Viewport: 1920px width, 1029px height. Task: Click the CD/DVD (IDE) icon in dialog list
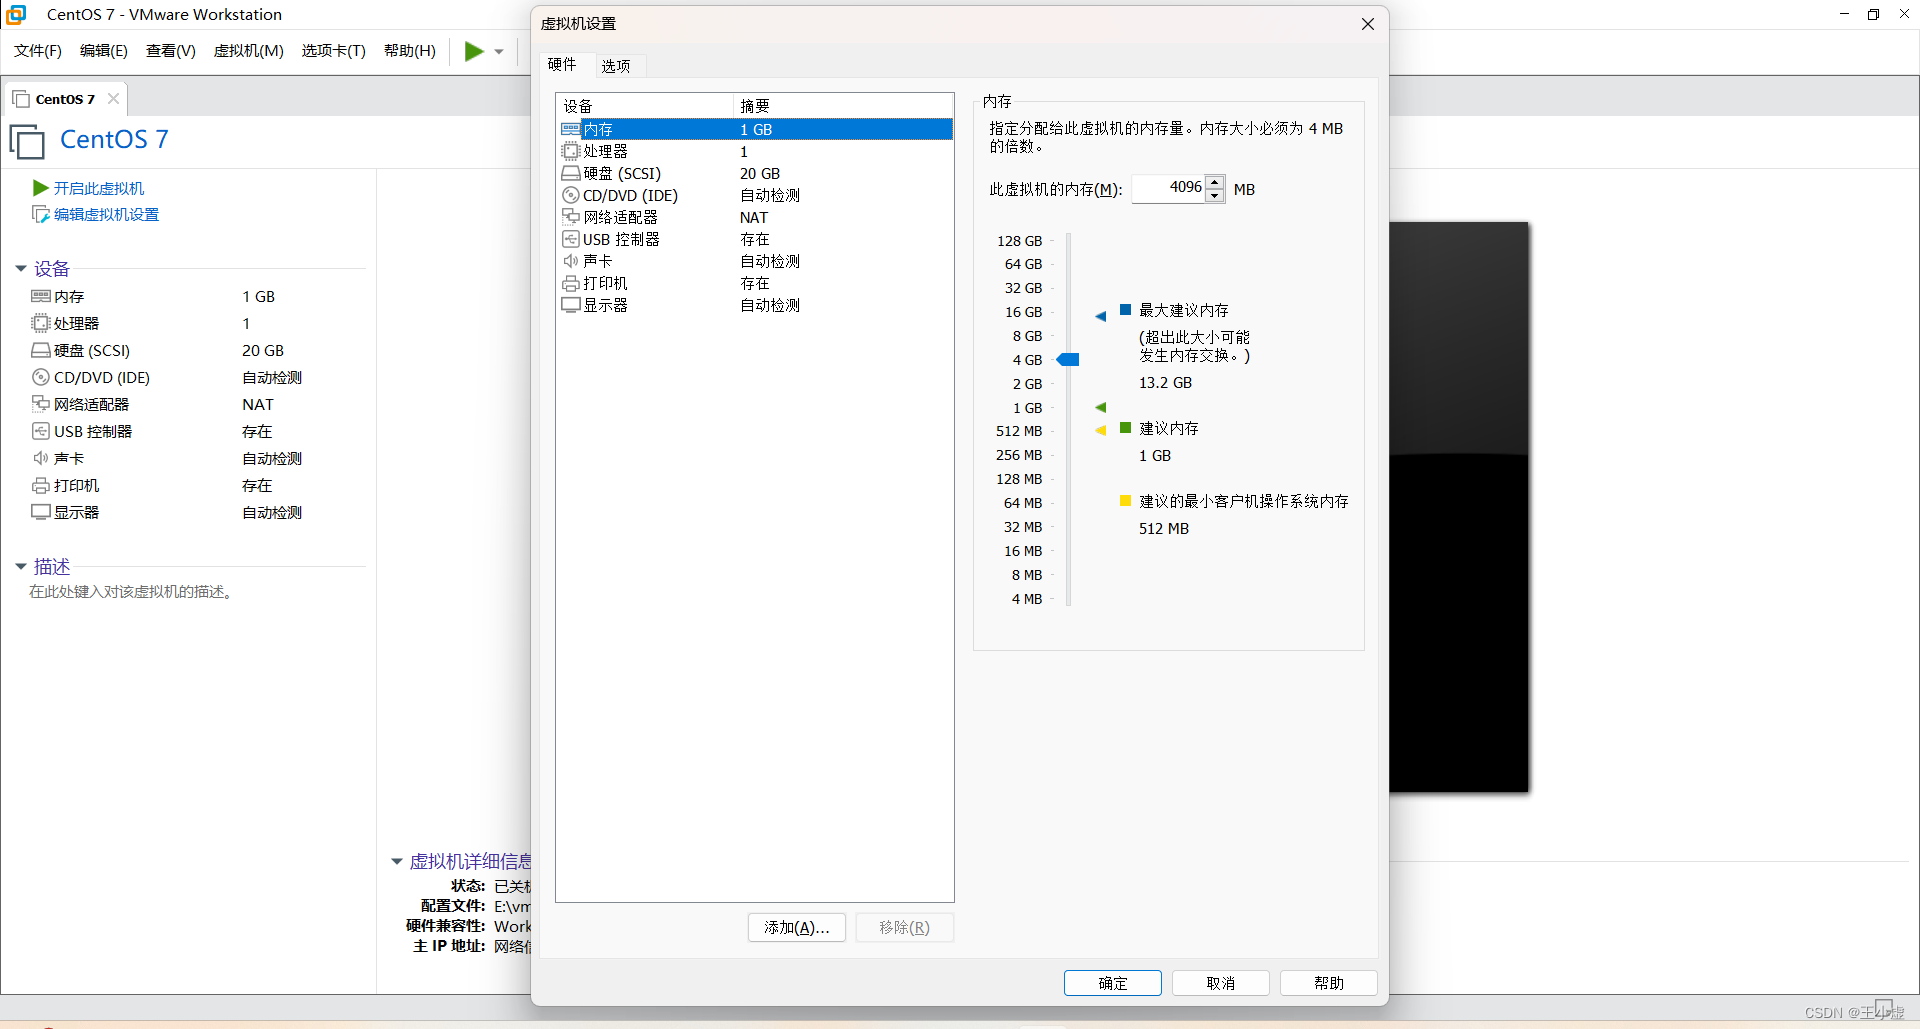click(571, 195)
